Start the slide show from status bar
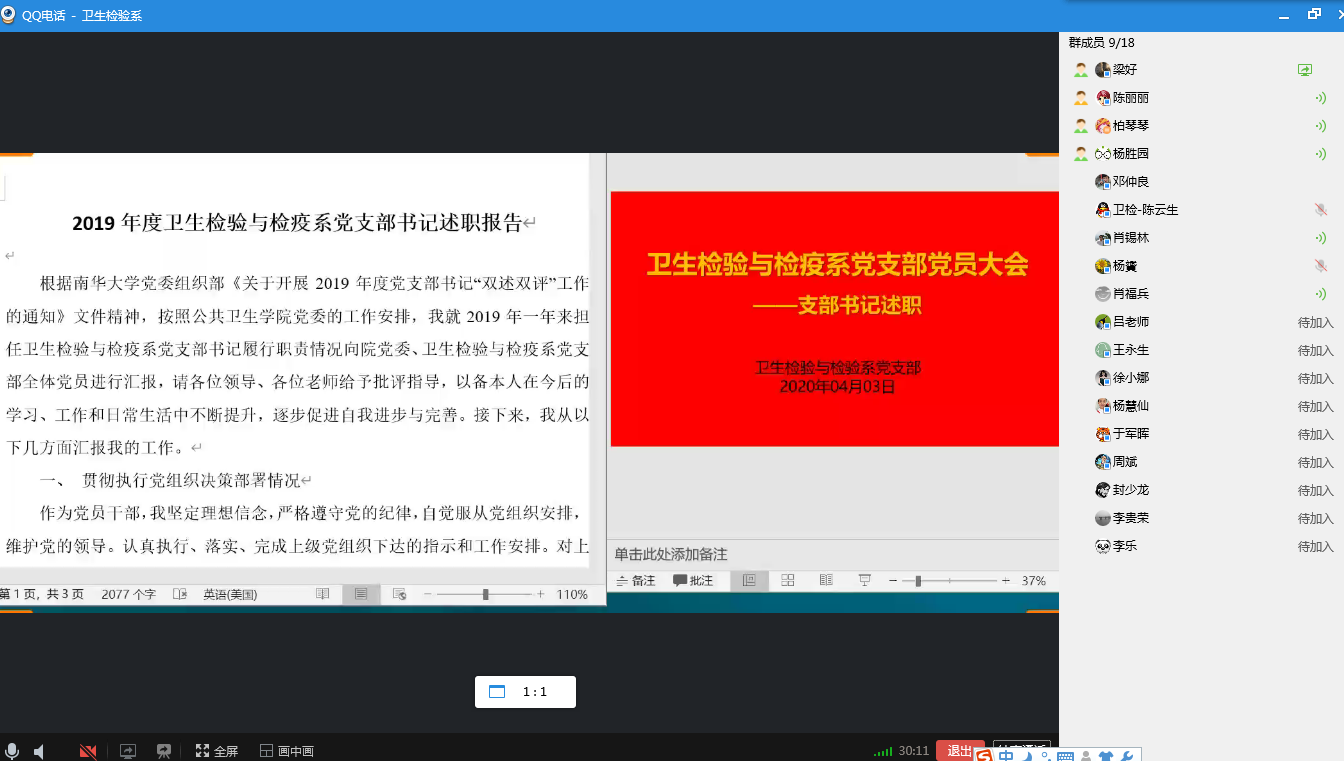This screenshot has width=1344, height=761. pos(865,581)
